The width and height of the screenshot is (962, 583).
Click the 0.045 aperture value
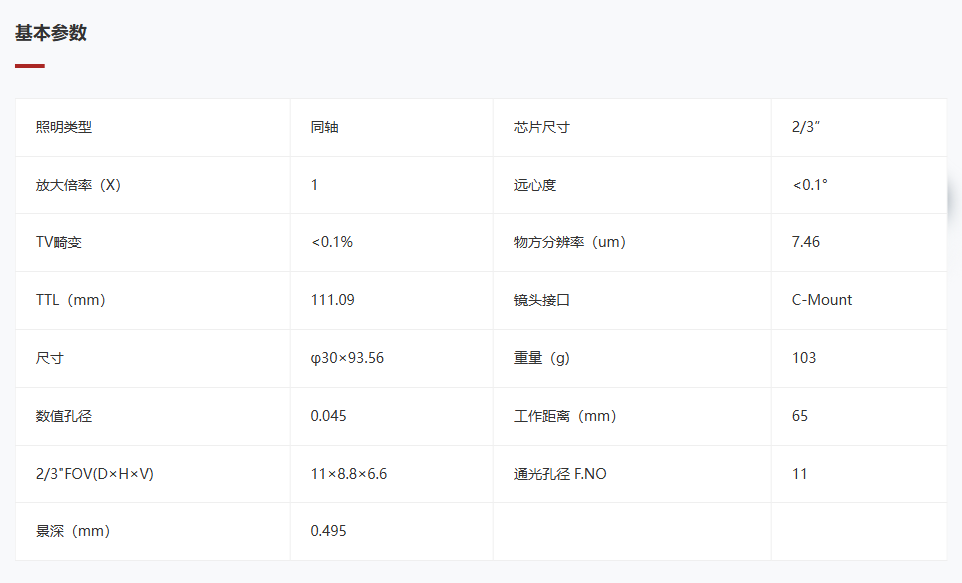point(328,416)
